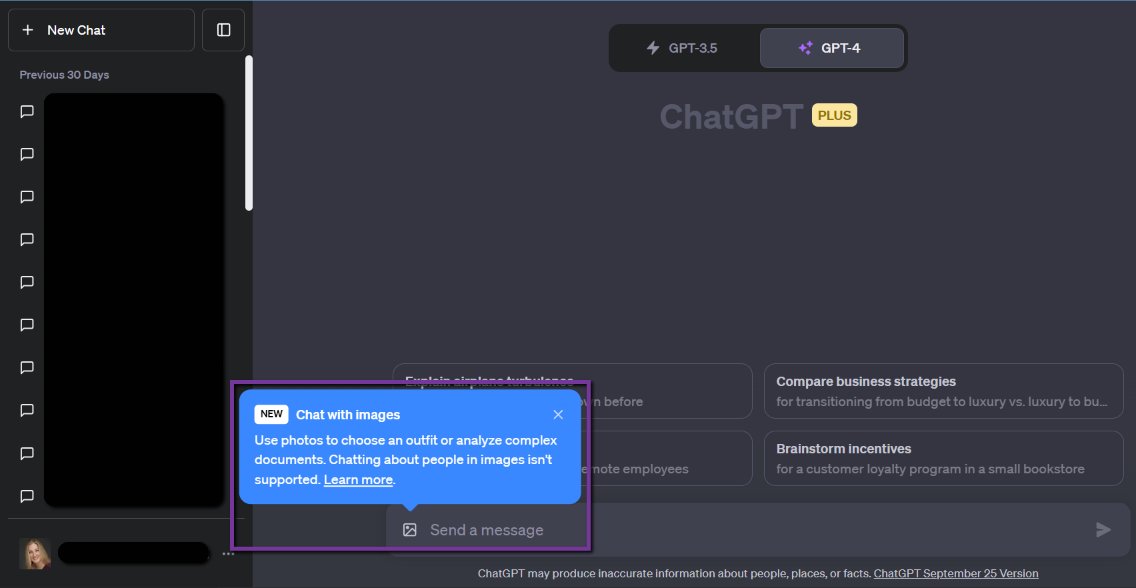Click the plus icon next to New Chat

coord(26,29)
